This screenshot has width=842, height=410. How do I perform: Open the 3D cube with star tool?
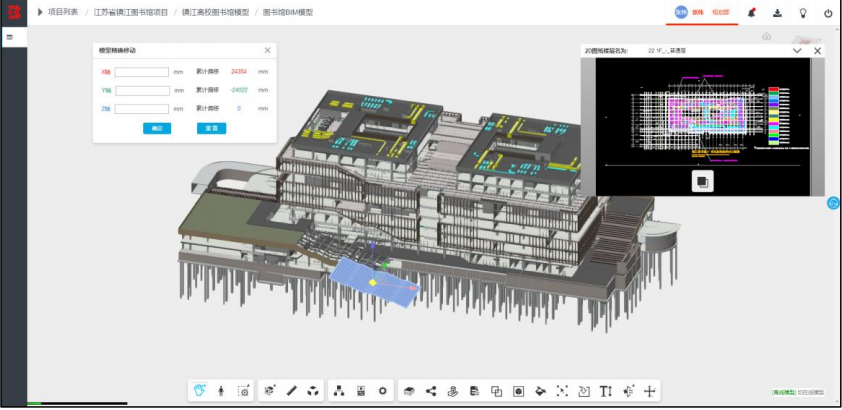tap(271, 391)
